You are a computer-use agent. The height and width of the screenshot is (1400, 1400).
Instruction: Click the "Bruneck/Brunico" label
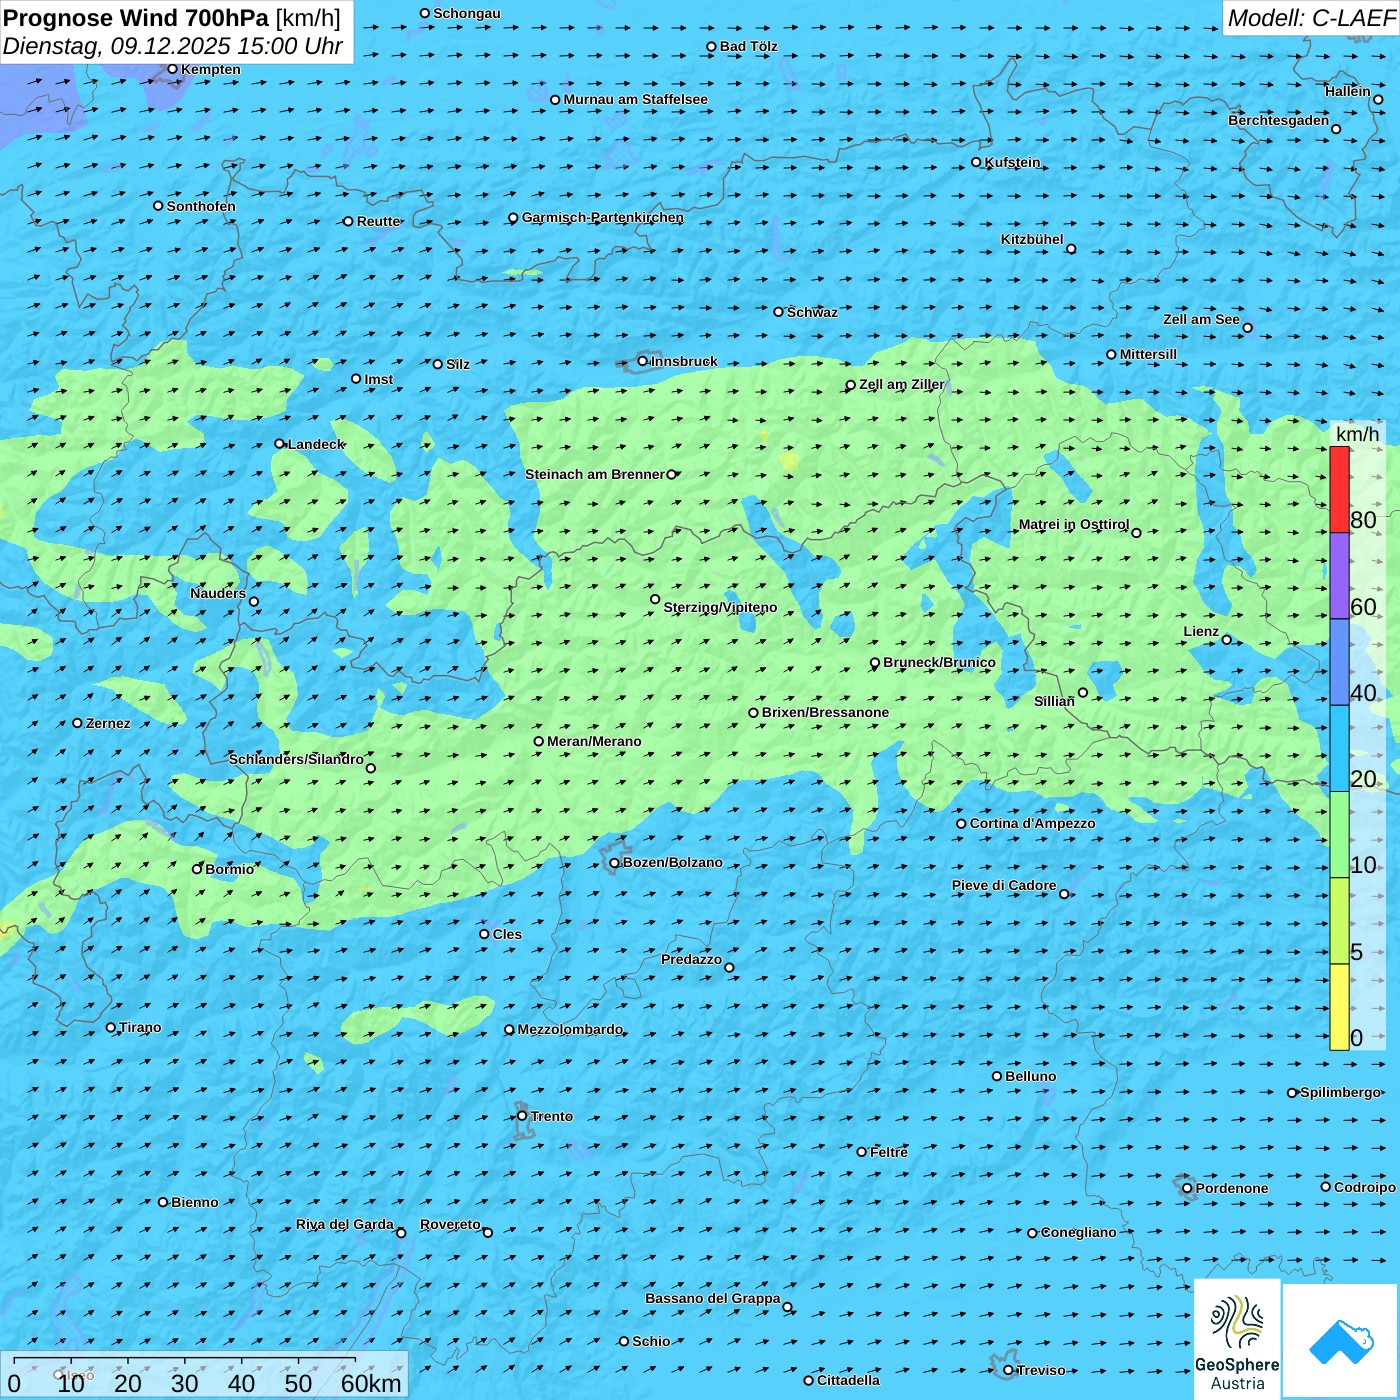click(940, 662)
